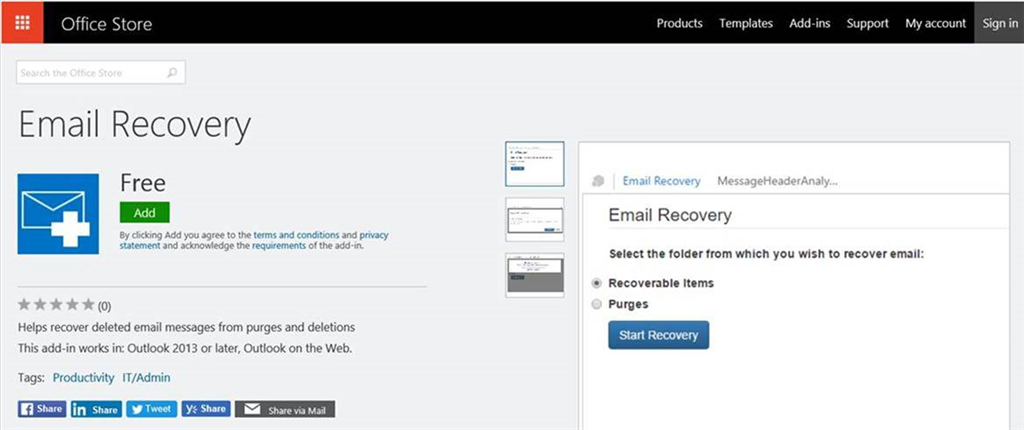Click the Email Recovery page heading
The height and width of the screenshot is (430, 1024).
(135, 125)
